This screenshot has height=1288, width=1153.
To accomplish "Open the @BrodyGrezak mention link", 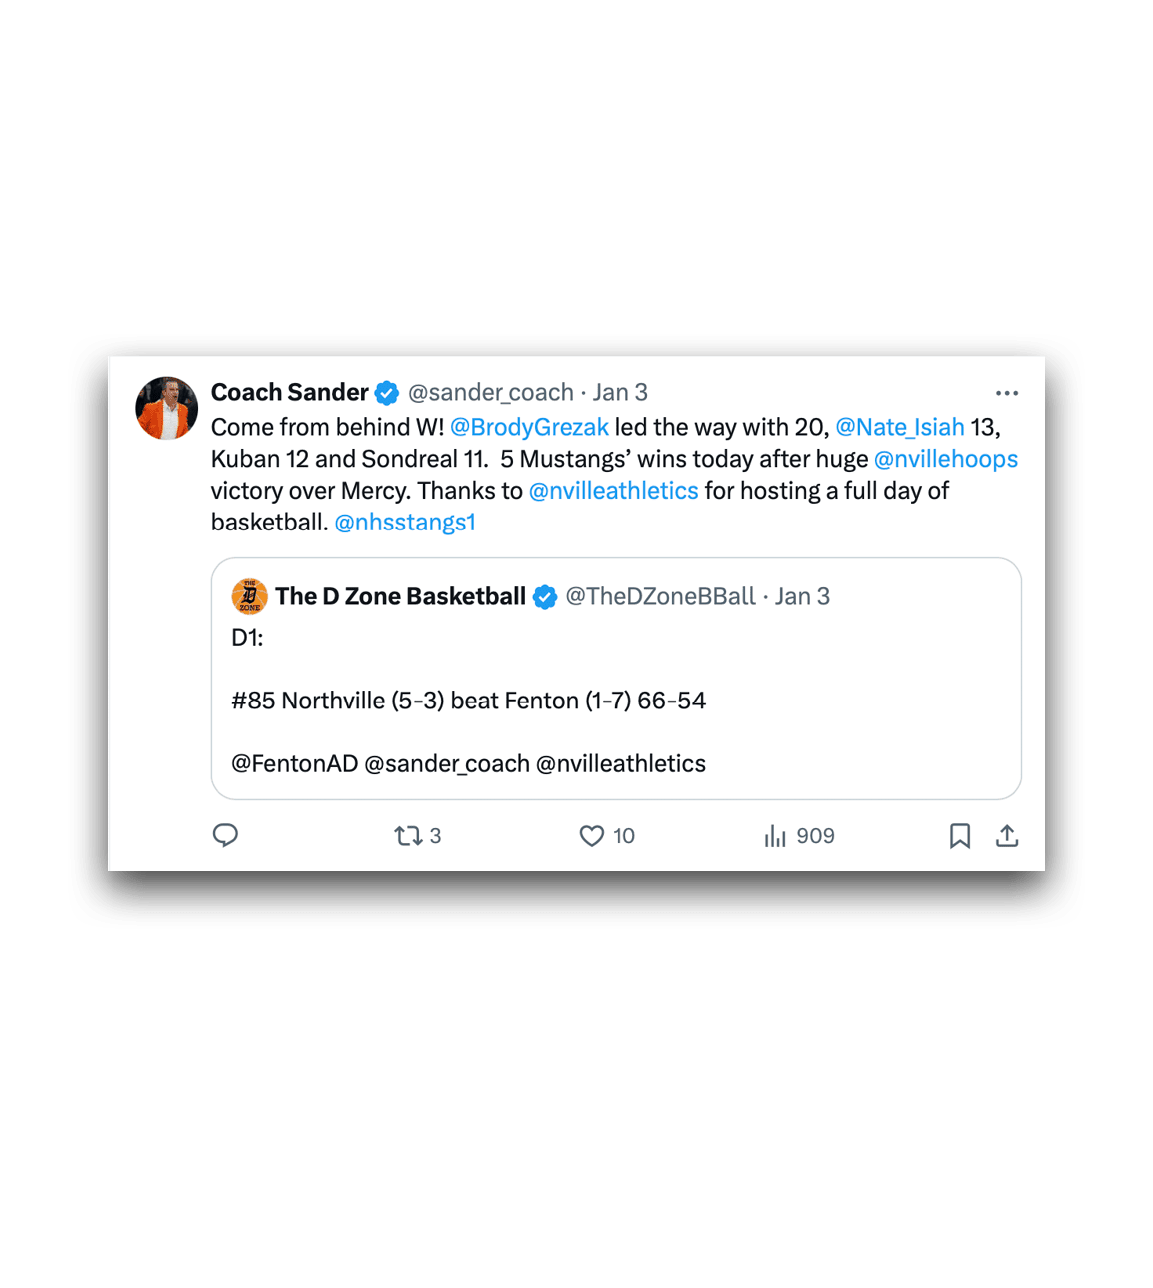I will click(529, 427).
